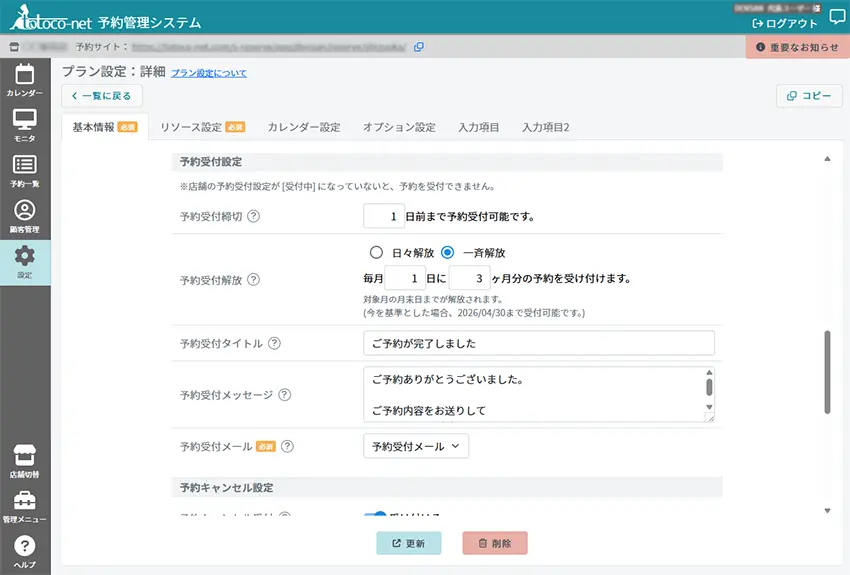Click the 更新 update button
The width and height of the screenshot is (850, 575).
[x=408, y=543]
